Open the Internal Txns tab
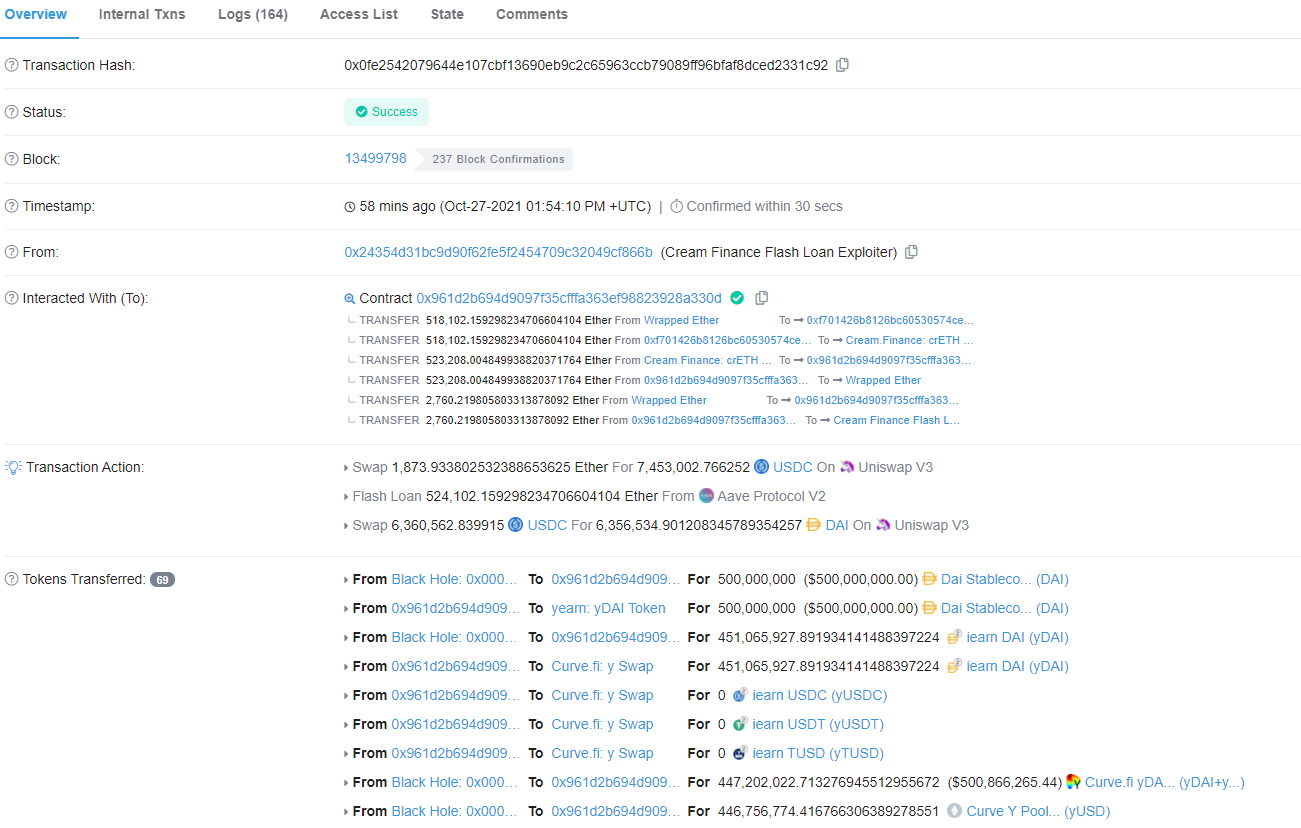Viewport: 1301px width, 828px height. (142, 15)
